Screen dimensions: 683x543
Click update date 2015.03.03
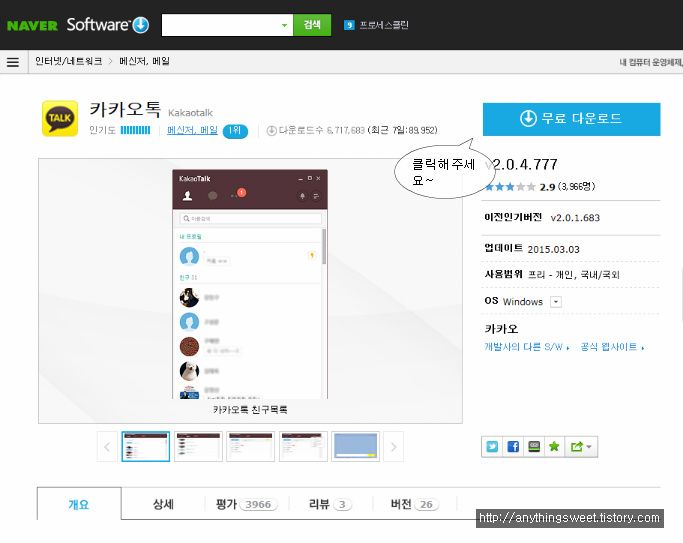tap(553, 250)
